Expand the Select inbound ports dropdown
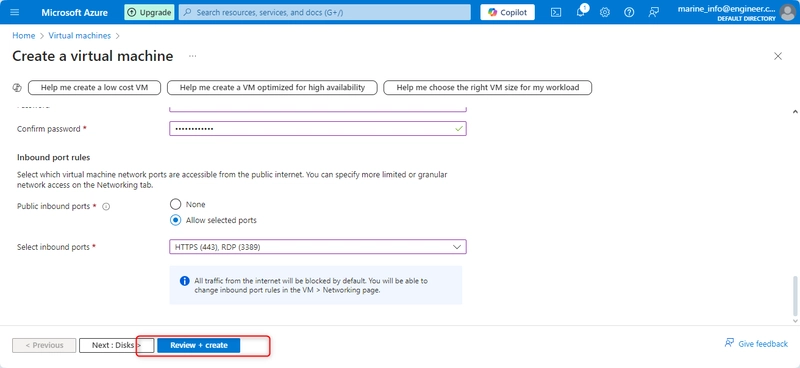This screenshot has height=368, width=800. point(318,247)
